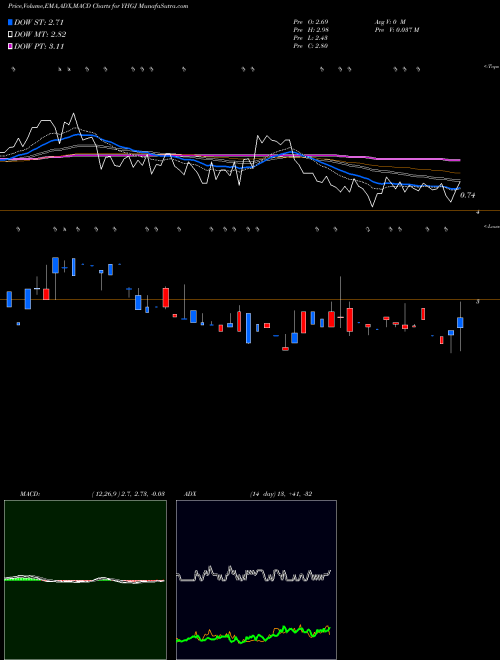Click the MACD: heading label
Image resolution: width=500 pixels, height=660 pixels.
[x=29, y=493]
